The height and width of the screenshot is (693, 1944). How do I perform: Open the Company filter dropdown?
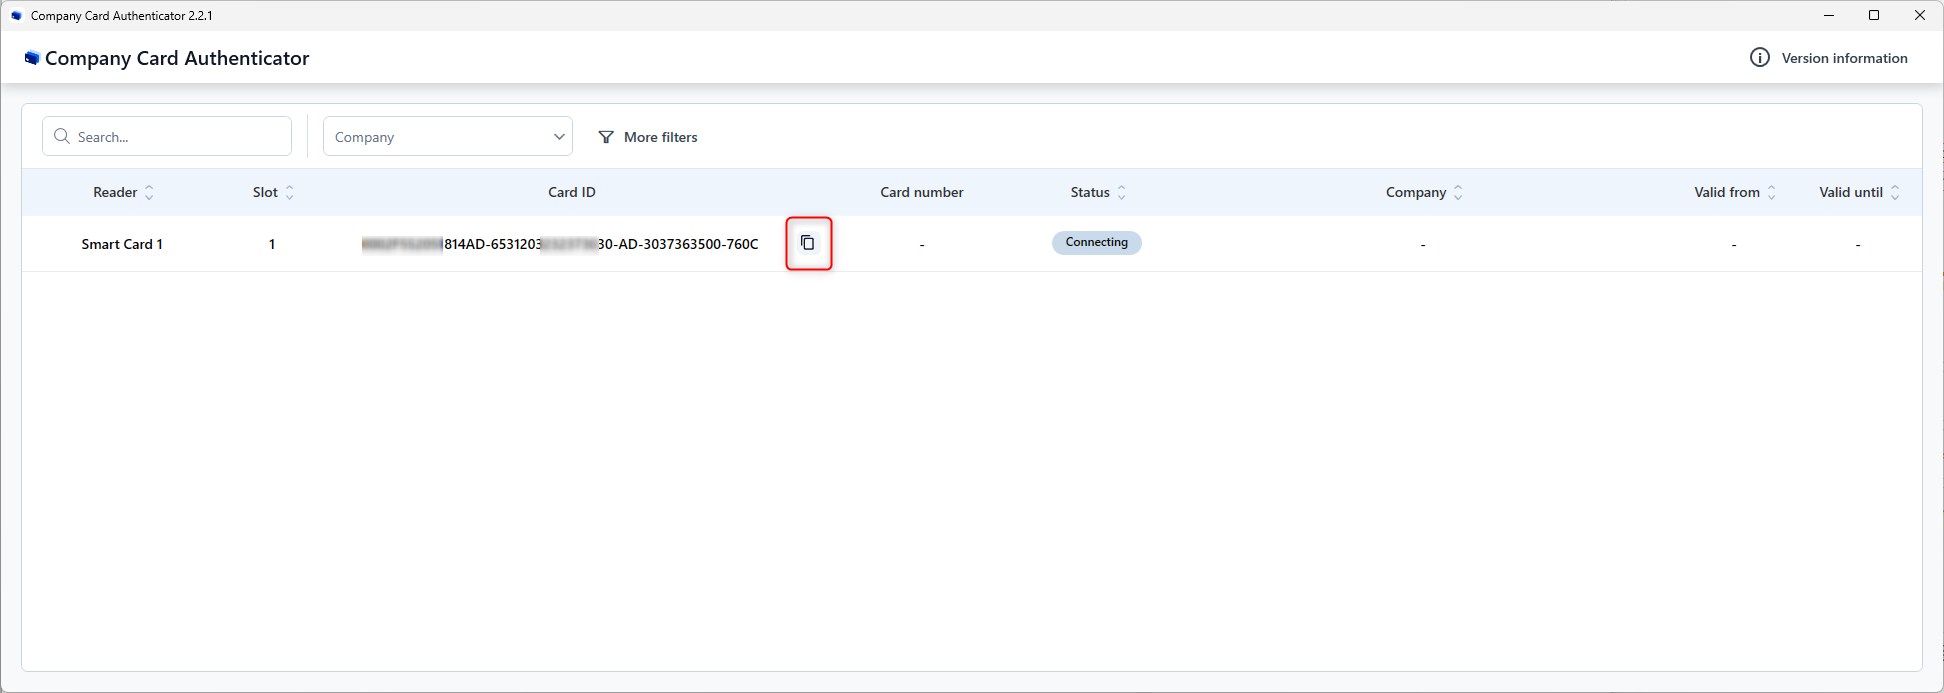pyautogui.click(x=447, y=136)
